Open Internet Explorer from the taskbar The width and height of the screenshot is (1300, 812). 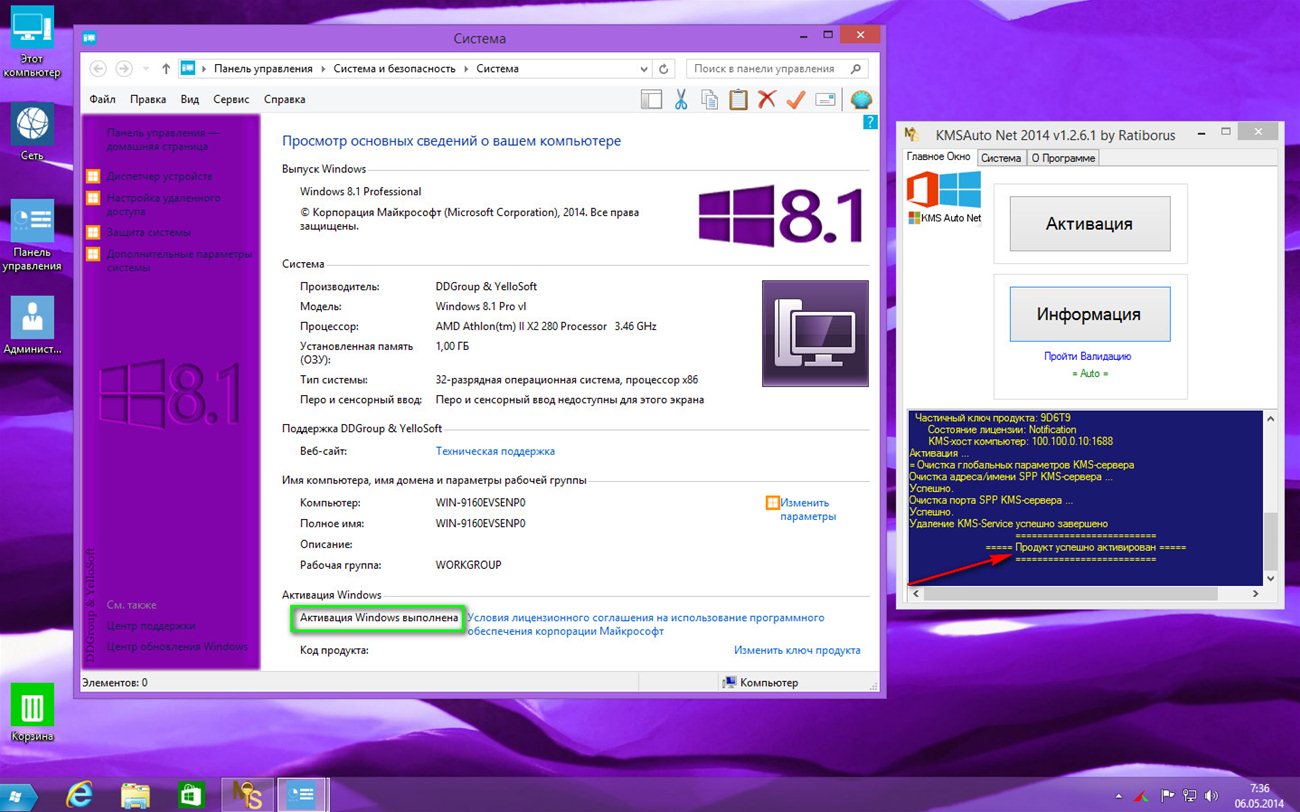point(79,795)
